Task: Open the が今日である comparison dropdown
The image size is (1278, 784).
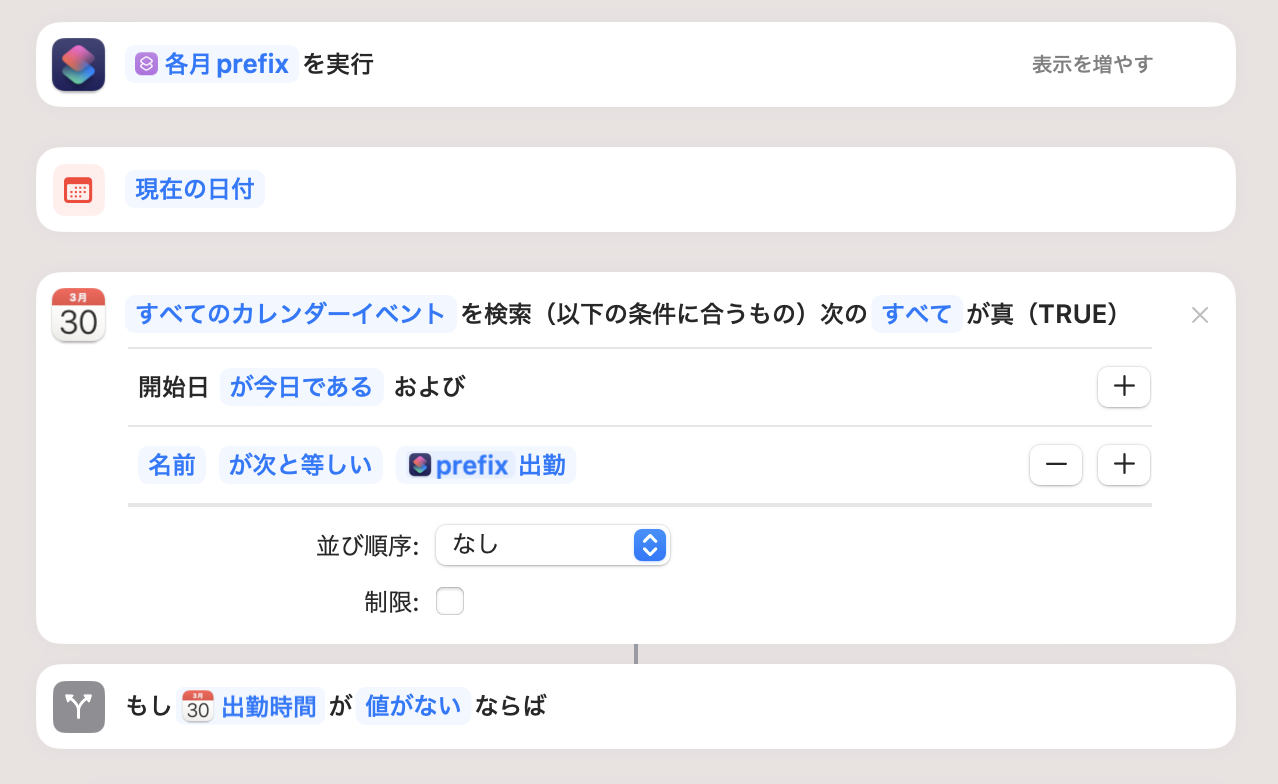Action: (301, 387)
